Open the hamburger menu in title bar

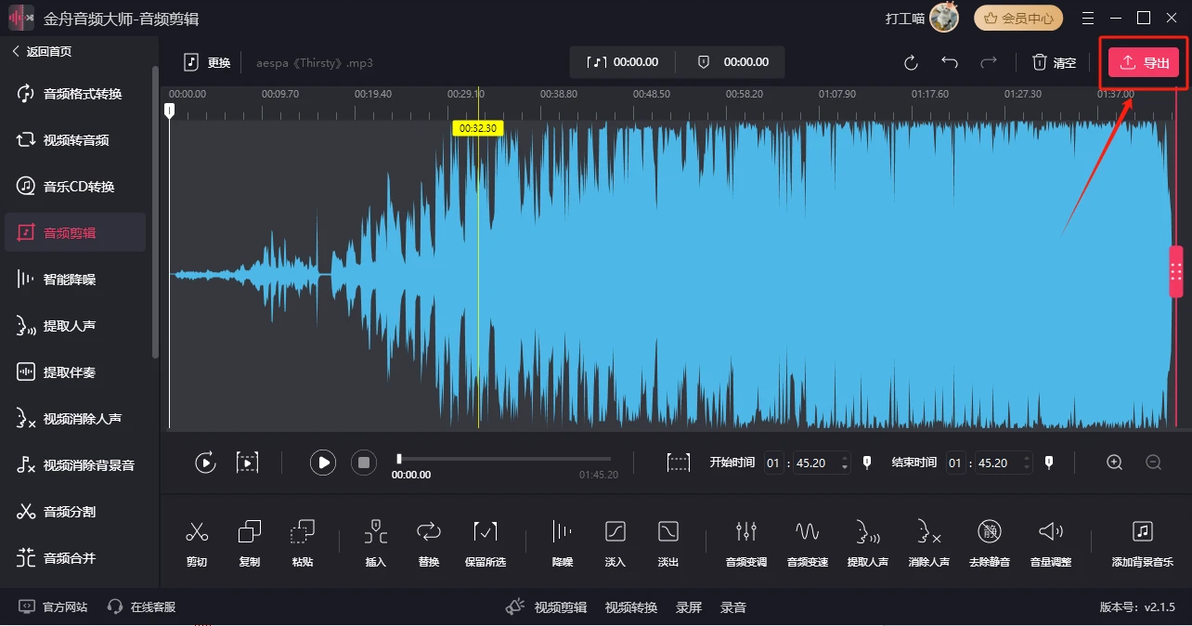click(x=1088, y=18)
